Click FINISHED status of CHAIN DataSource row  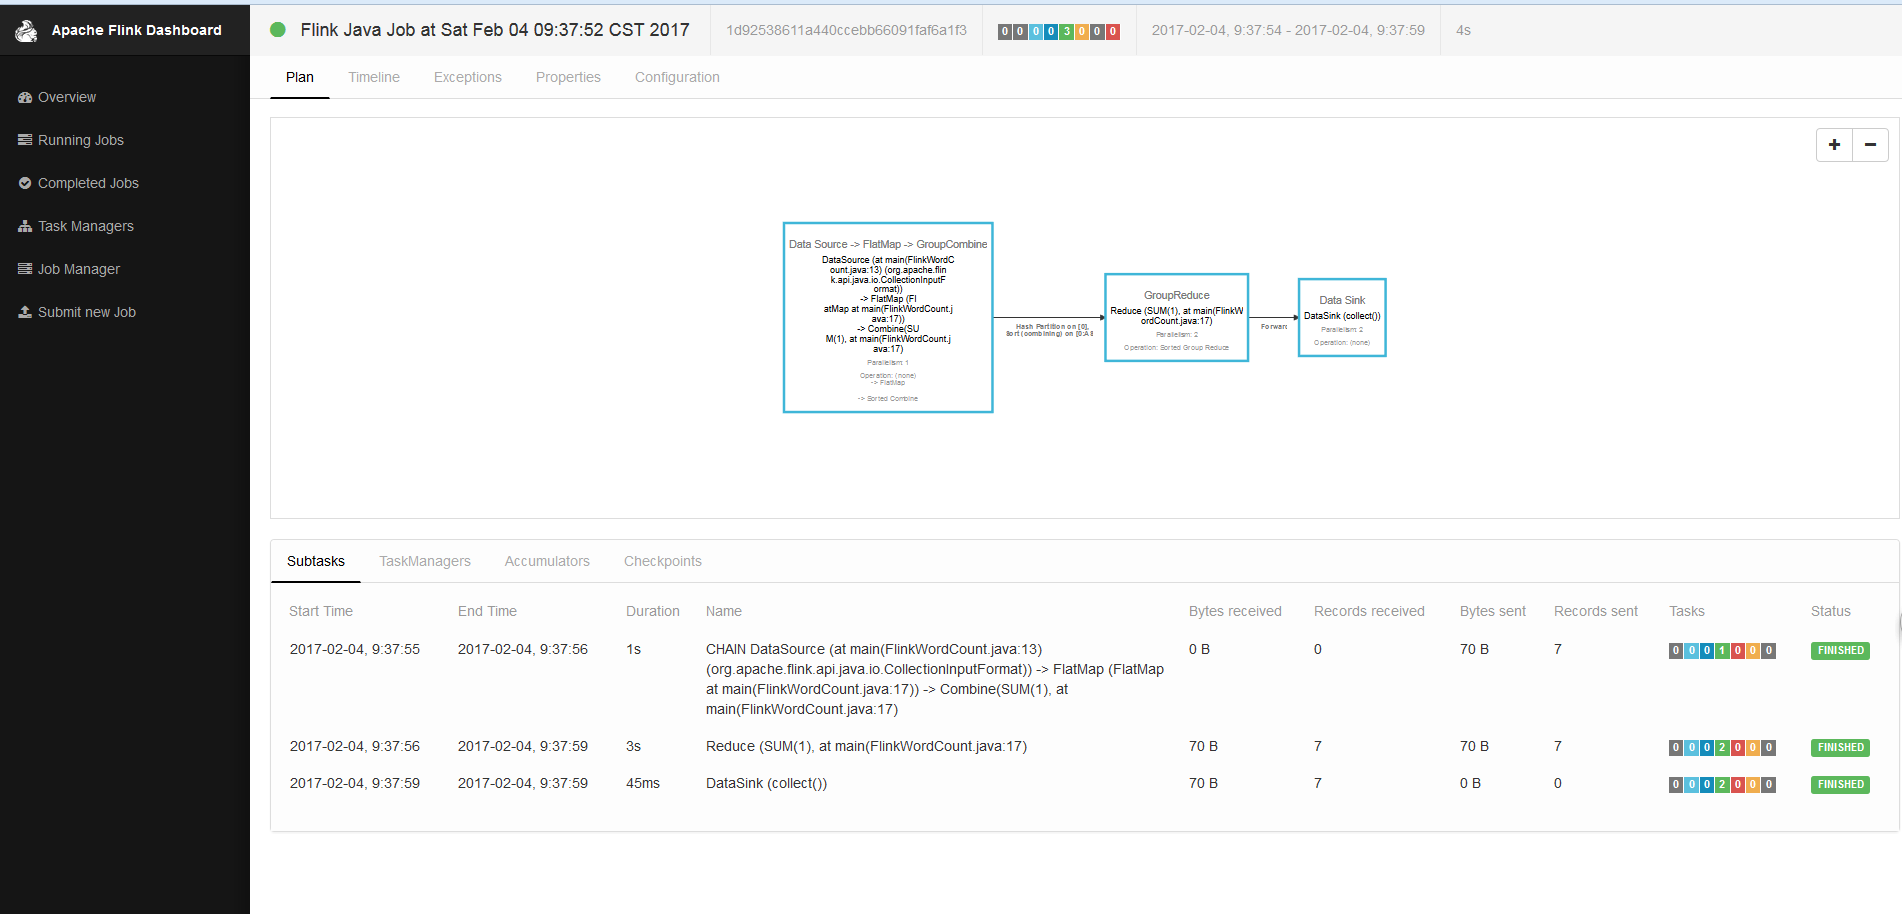[1840, 650]
